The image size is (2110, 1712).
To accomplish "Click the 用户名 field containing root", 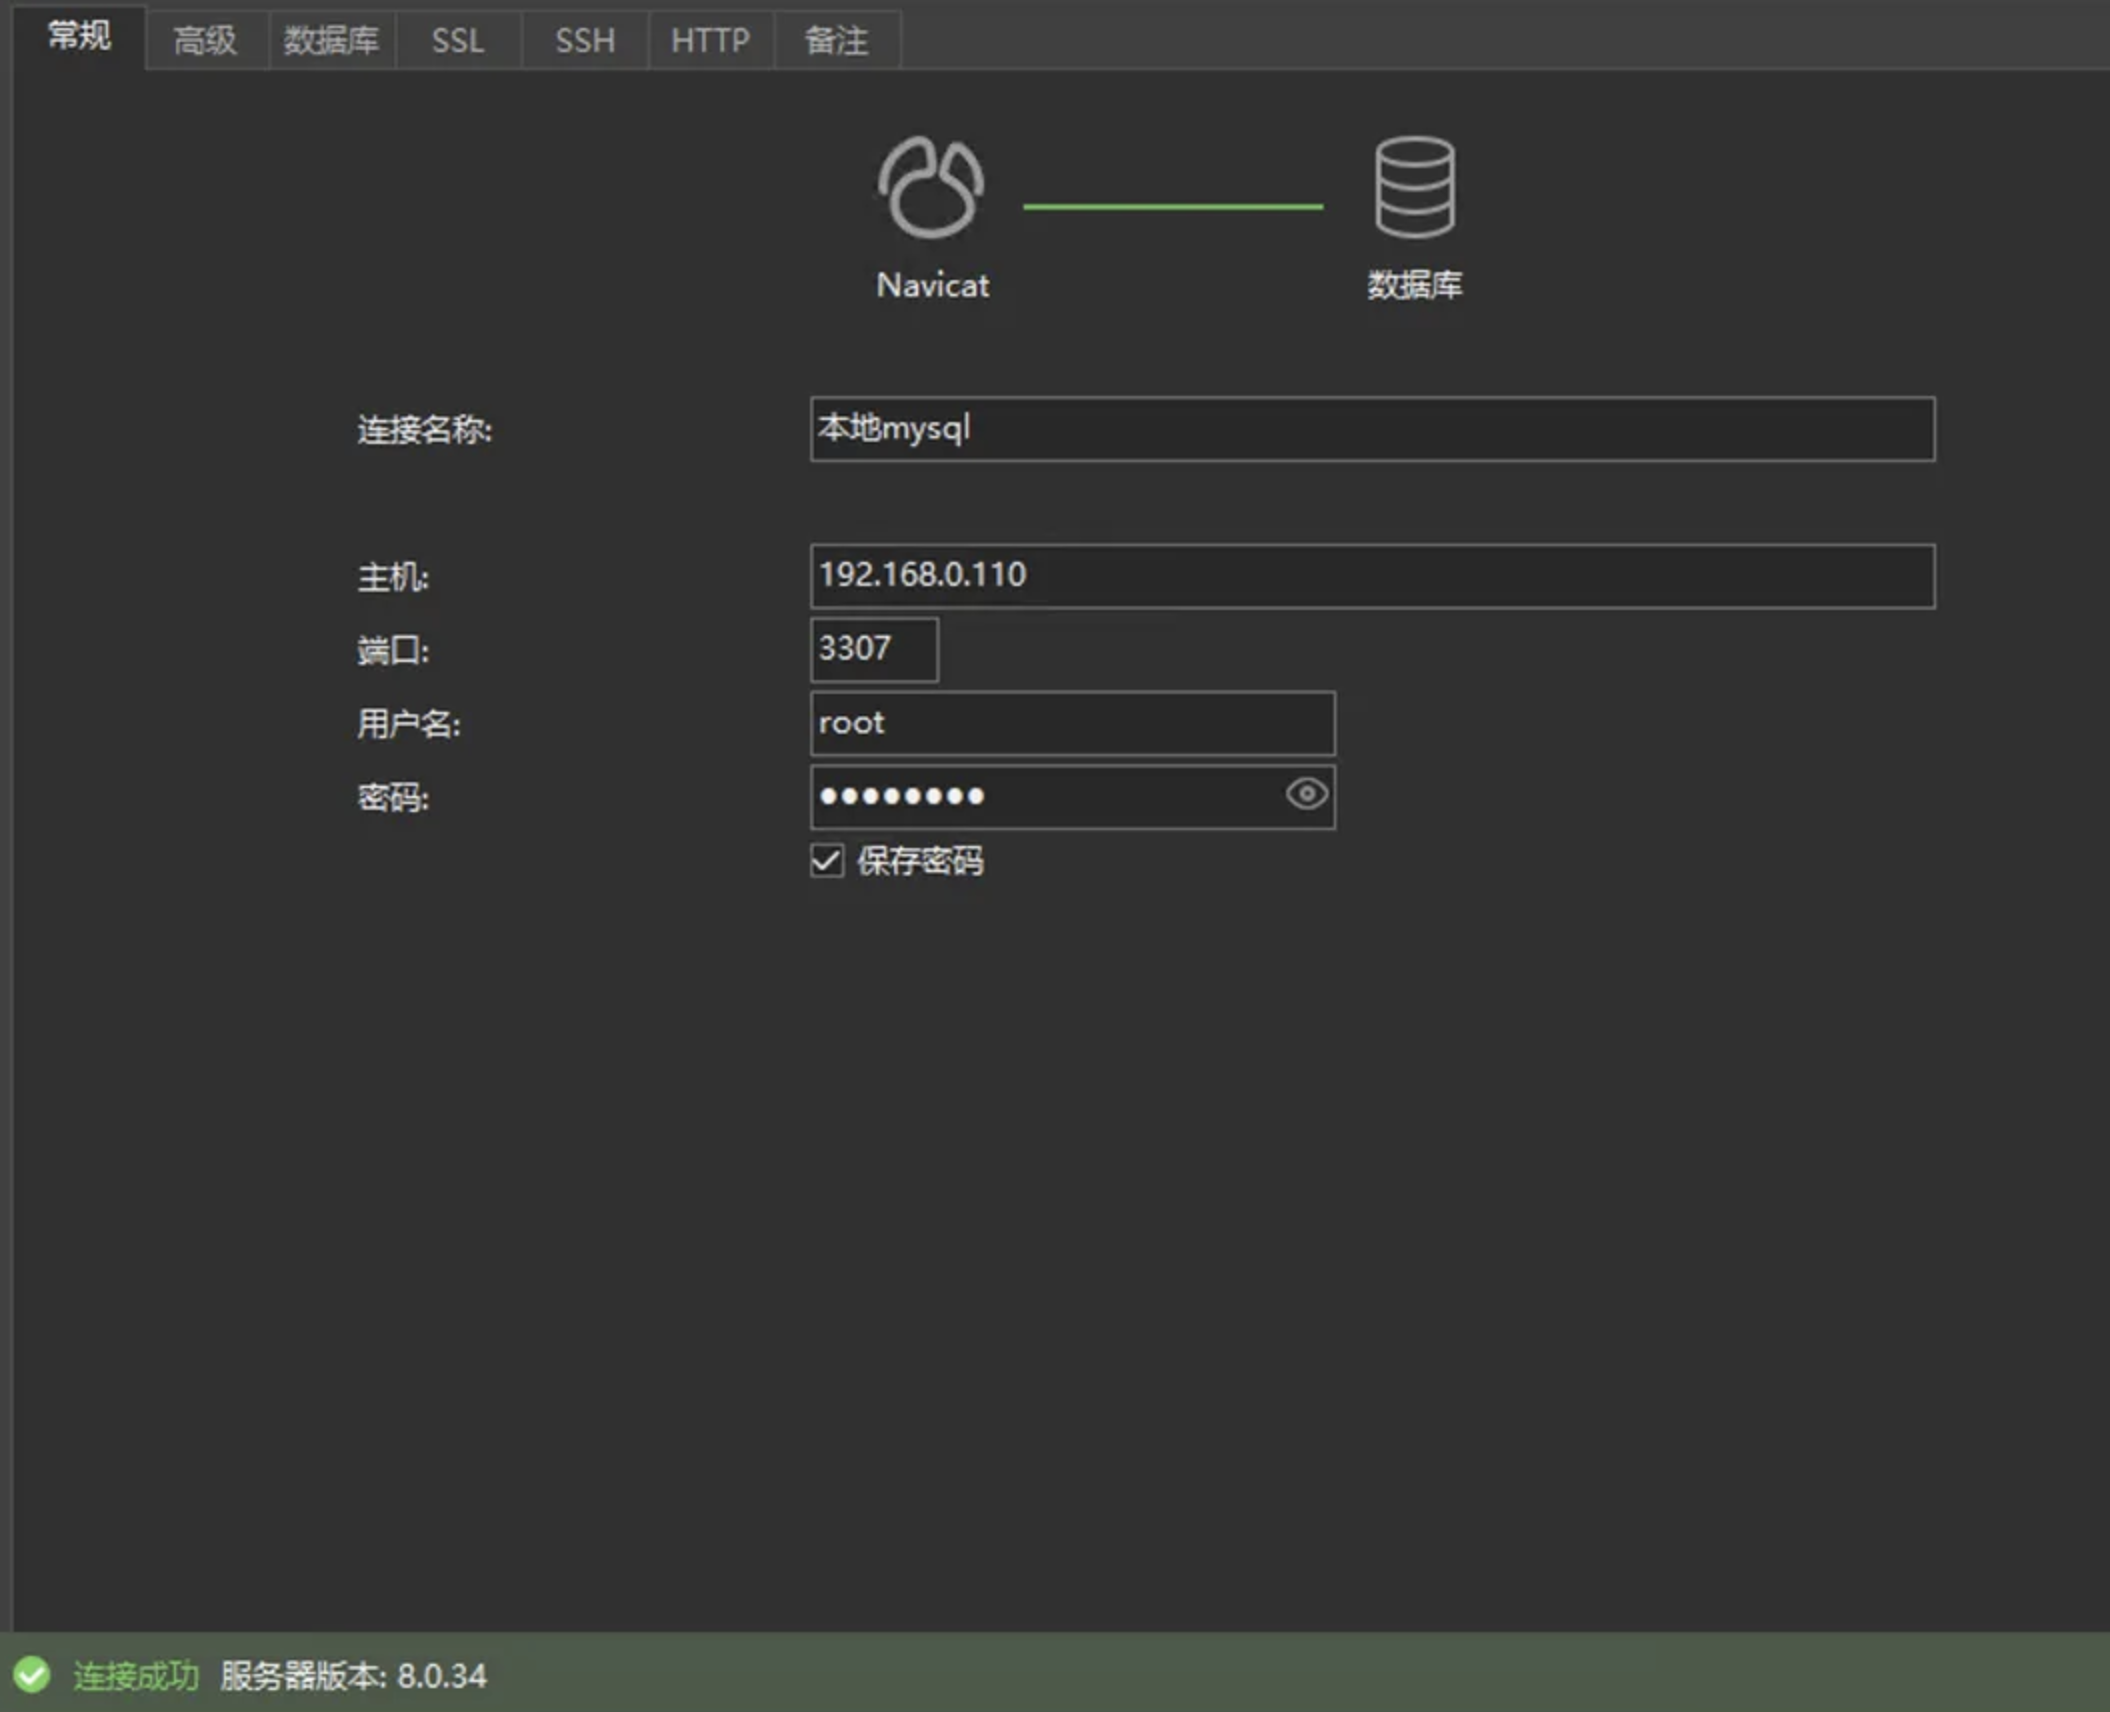I will [x=1071, y=723].
